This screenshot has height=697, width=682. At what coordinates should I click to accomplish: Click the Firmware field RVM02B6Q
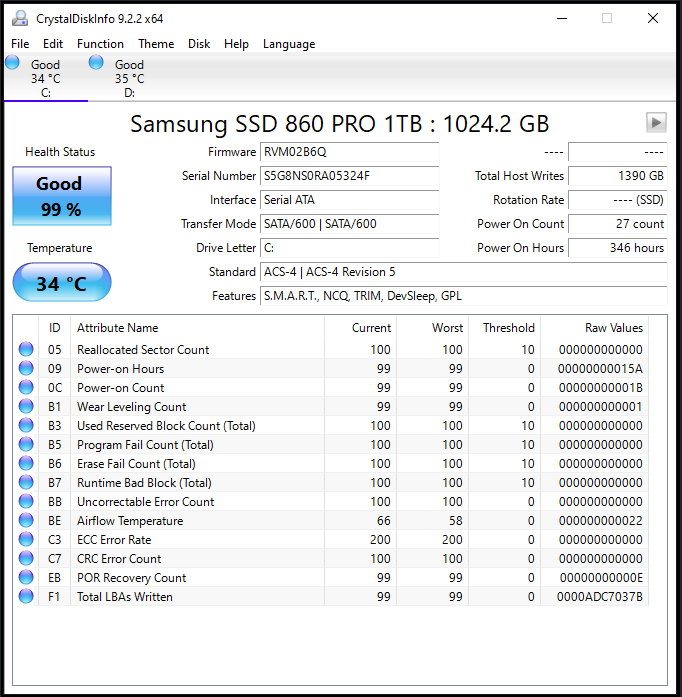(x=349, y=152)
